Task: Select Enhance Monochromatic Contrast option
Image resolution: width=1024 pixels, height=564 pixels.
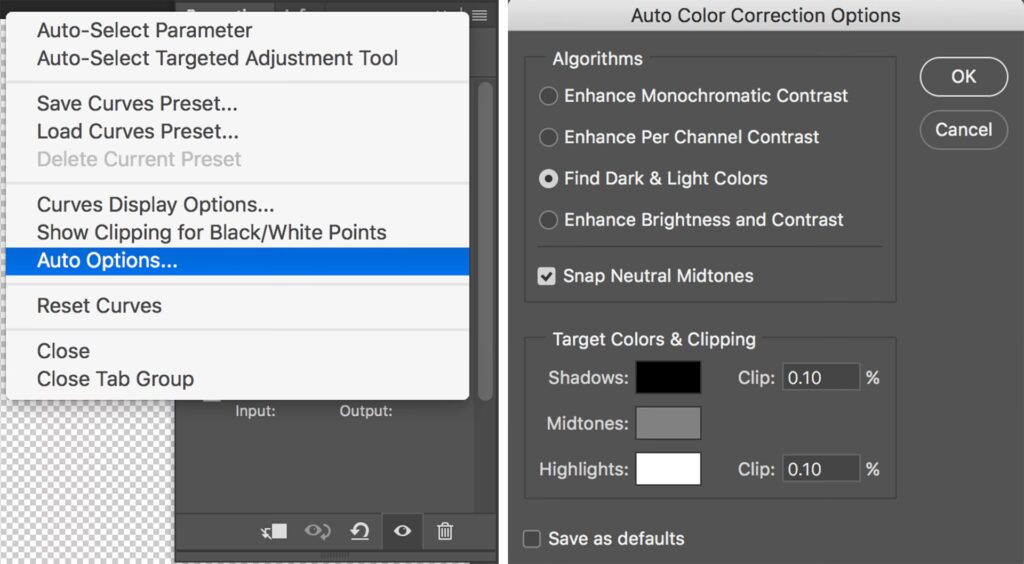Action: pos(548,96)
